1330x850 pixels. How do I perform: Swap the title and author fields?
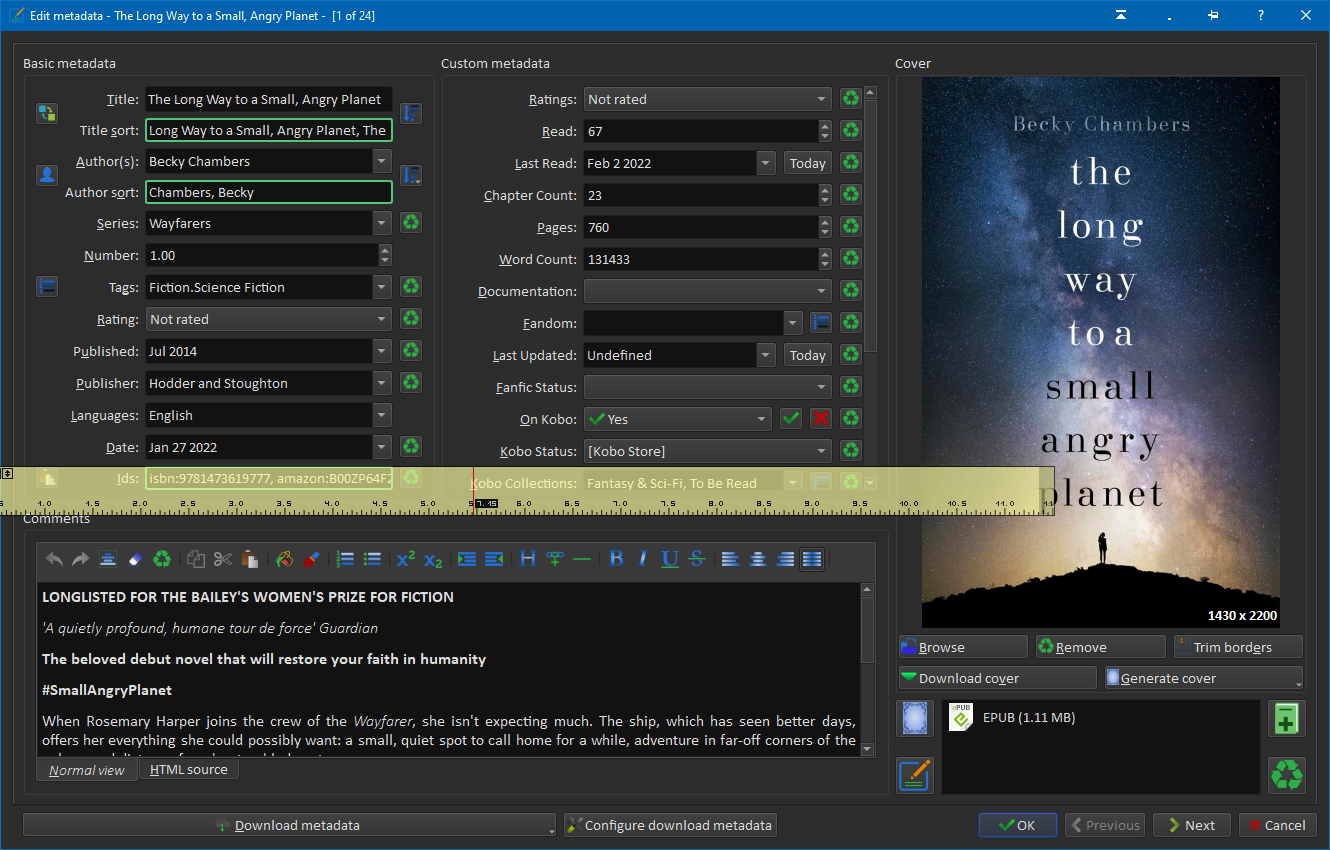46,113
